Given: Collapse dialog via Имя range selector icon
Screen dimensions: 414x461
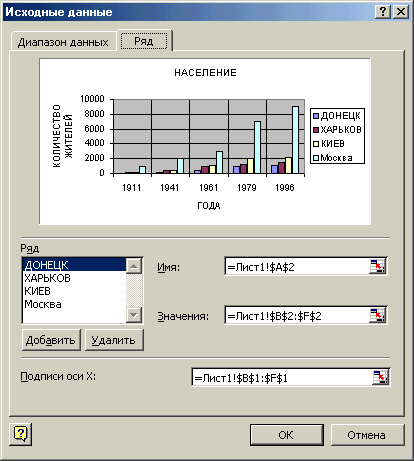Looking at the screenshot, I should click(377, 266).
